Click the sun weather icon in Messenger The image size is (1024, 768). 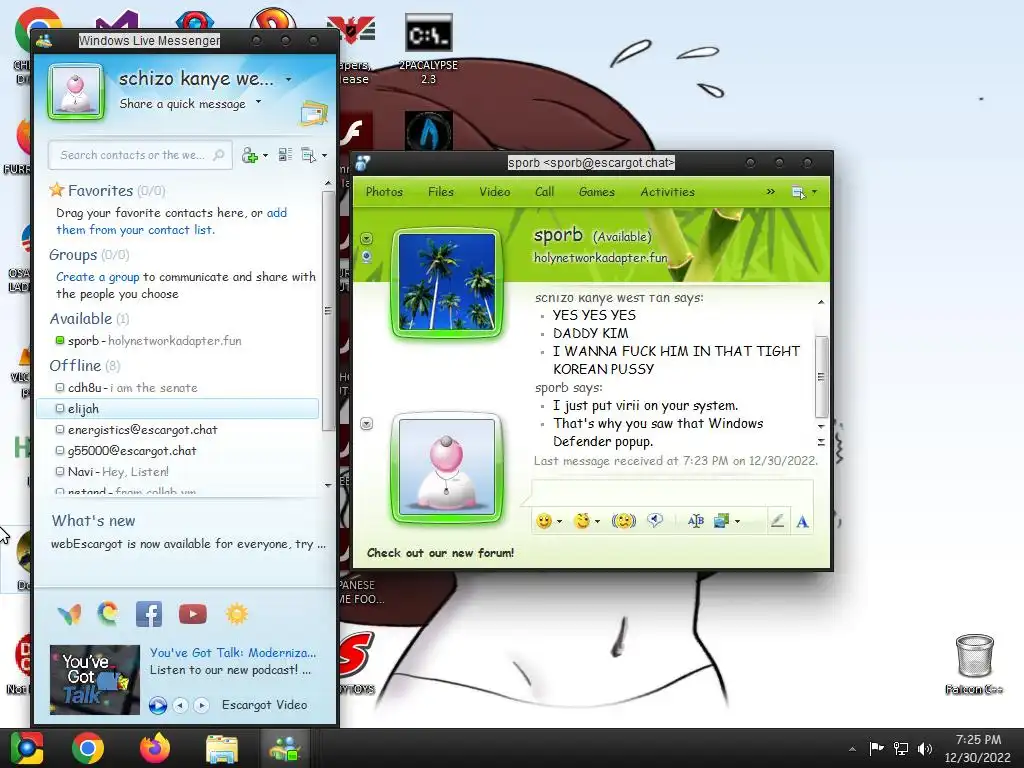coord(236,614)
